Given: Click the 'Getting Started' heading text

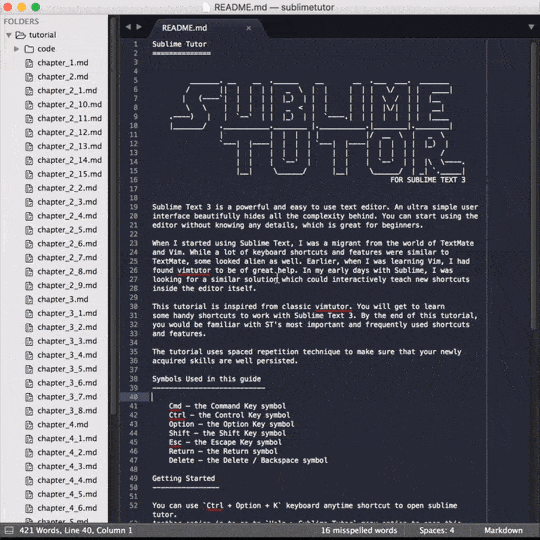Looking at the screenshot, I should (x=184, y=478).
